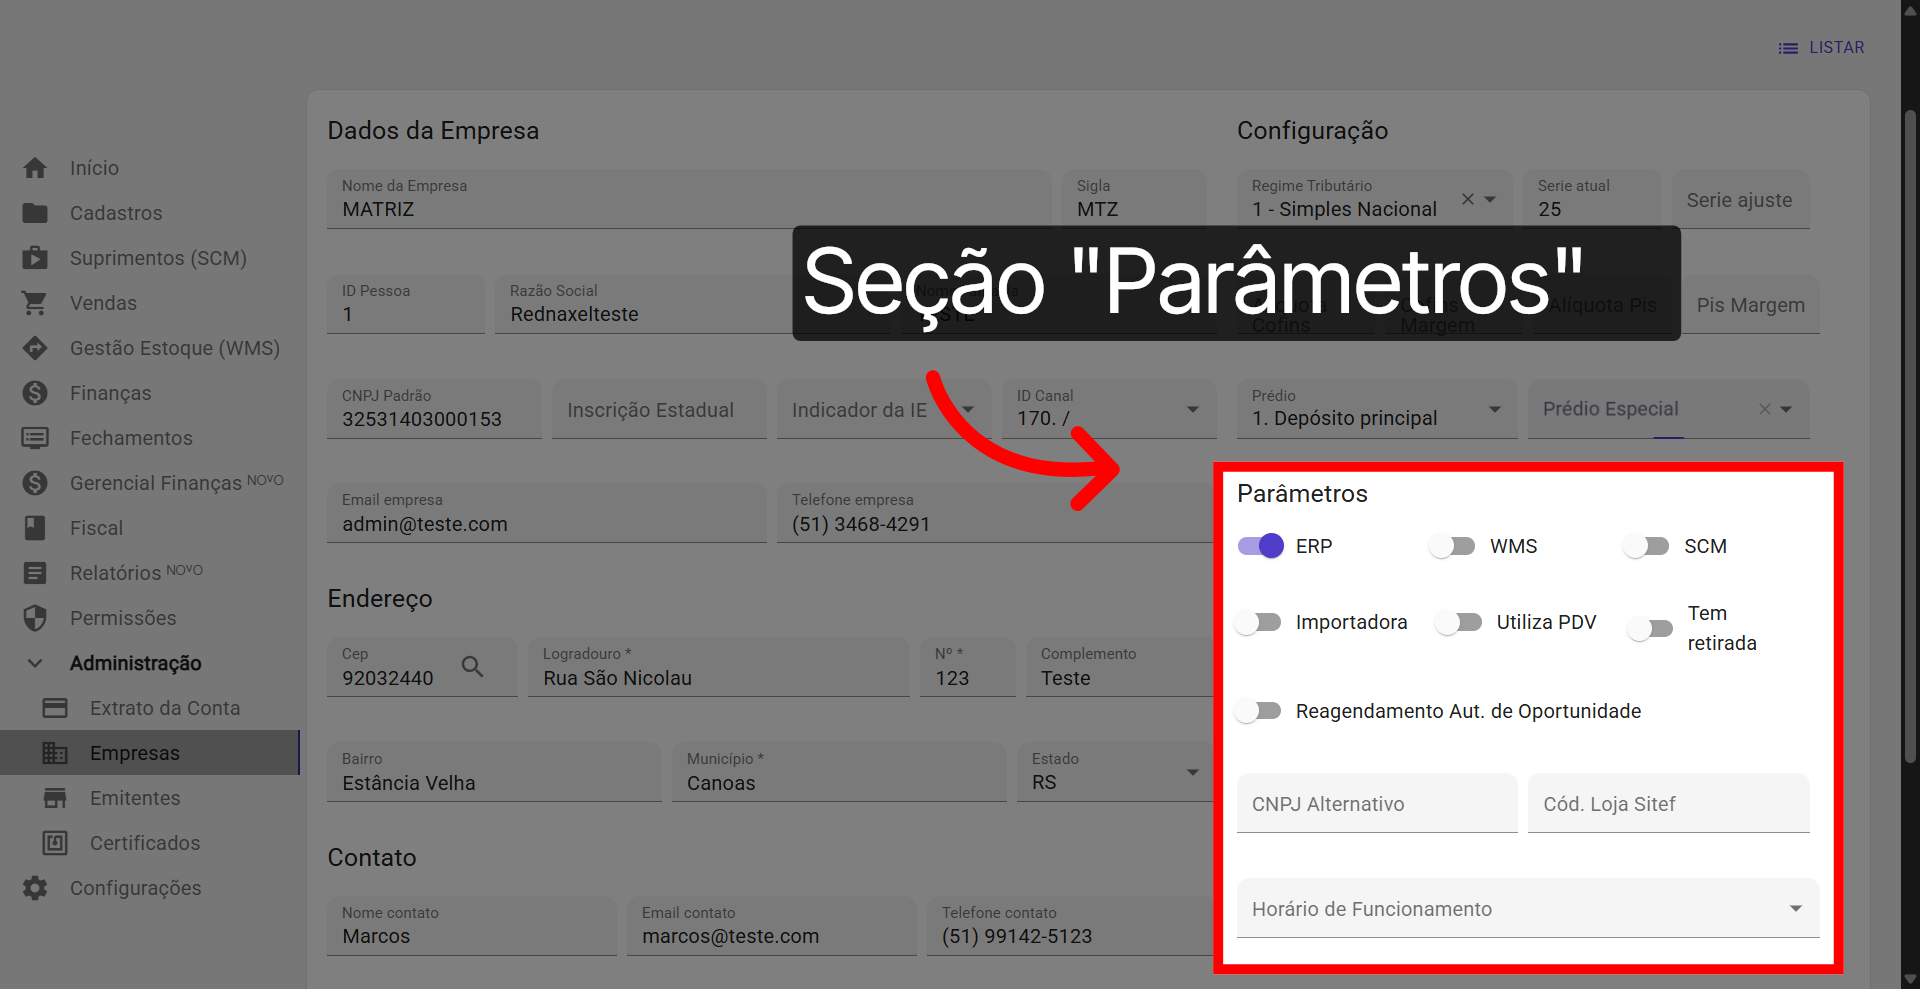Disable the ERP toggle

coord(1259,546)
